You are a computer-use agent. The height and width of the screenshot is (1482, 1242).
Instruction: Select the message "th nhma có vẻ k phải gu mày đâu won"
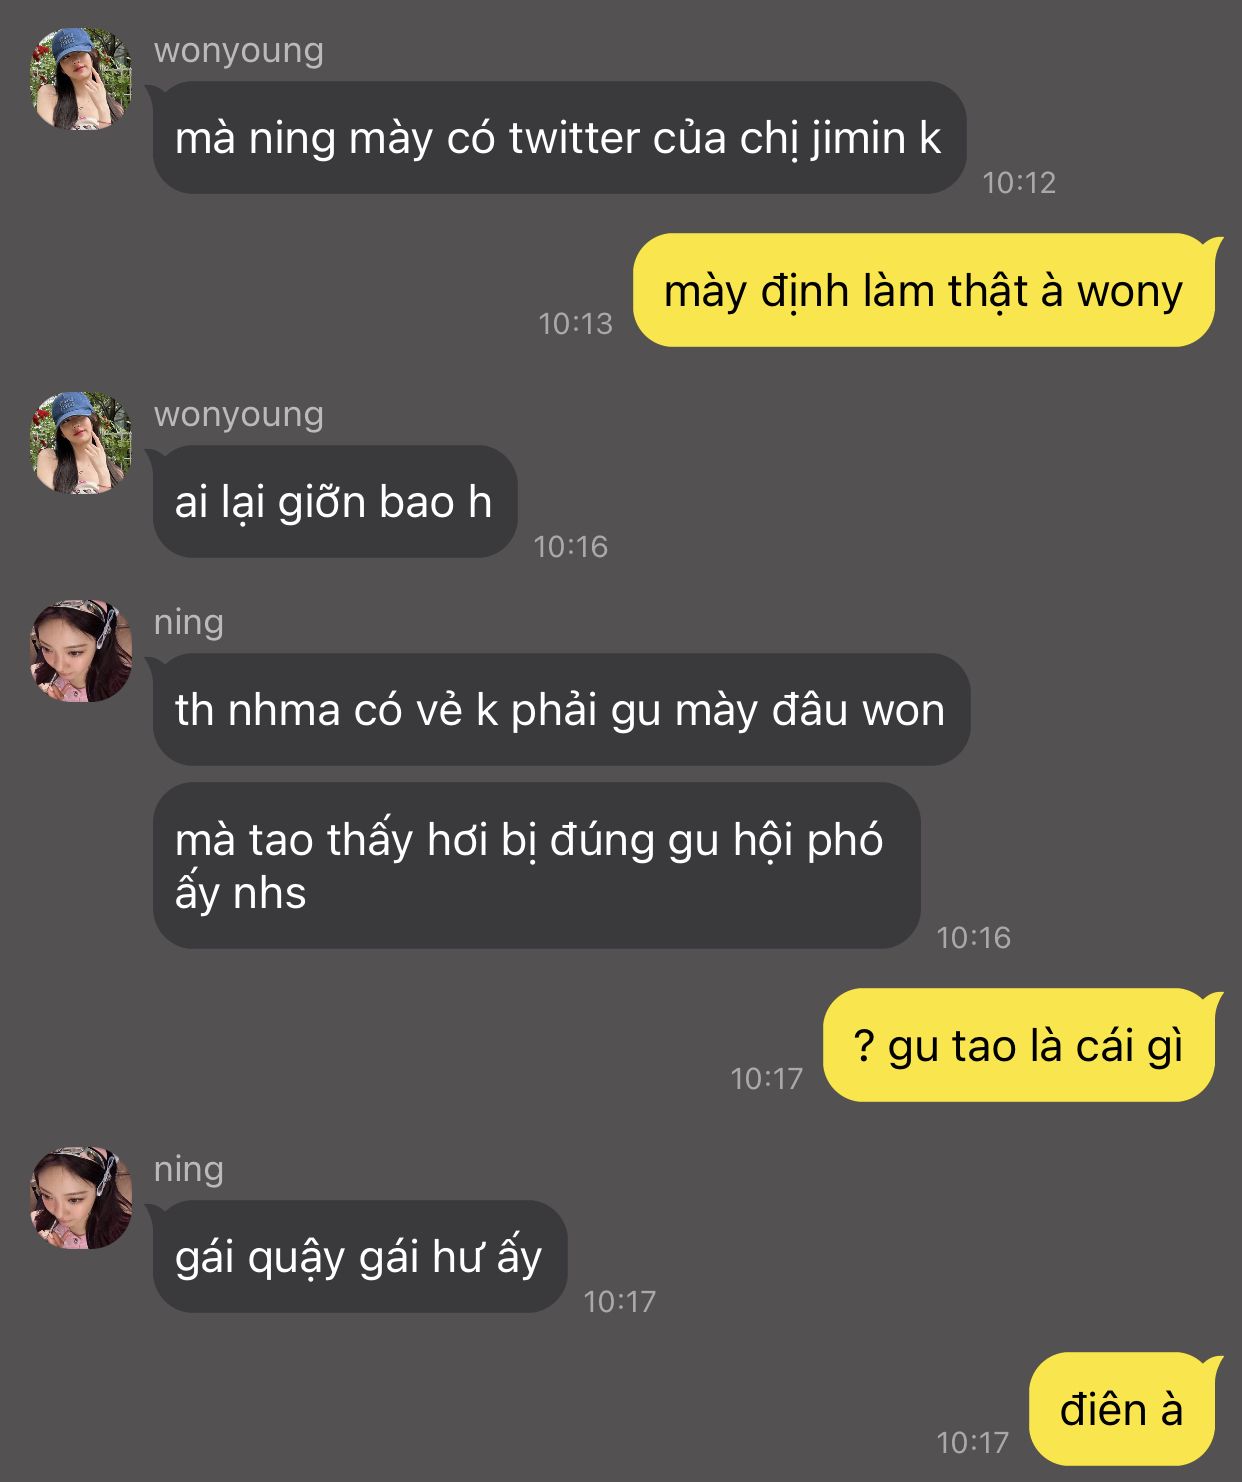tap(561, 710)
